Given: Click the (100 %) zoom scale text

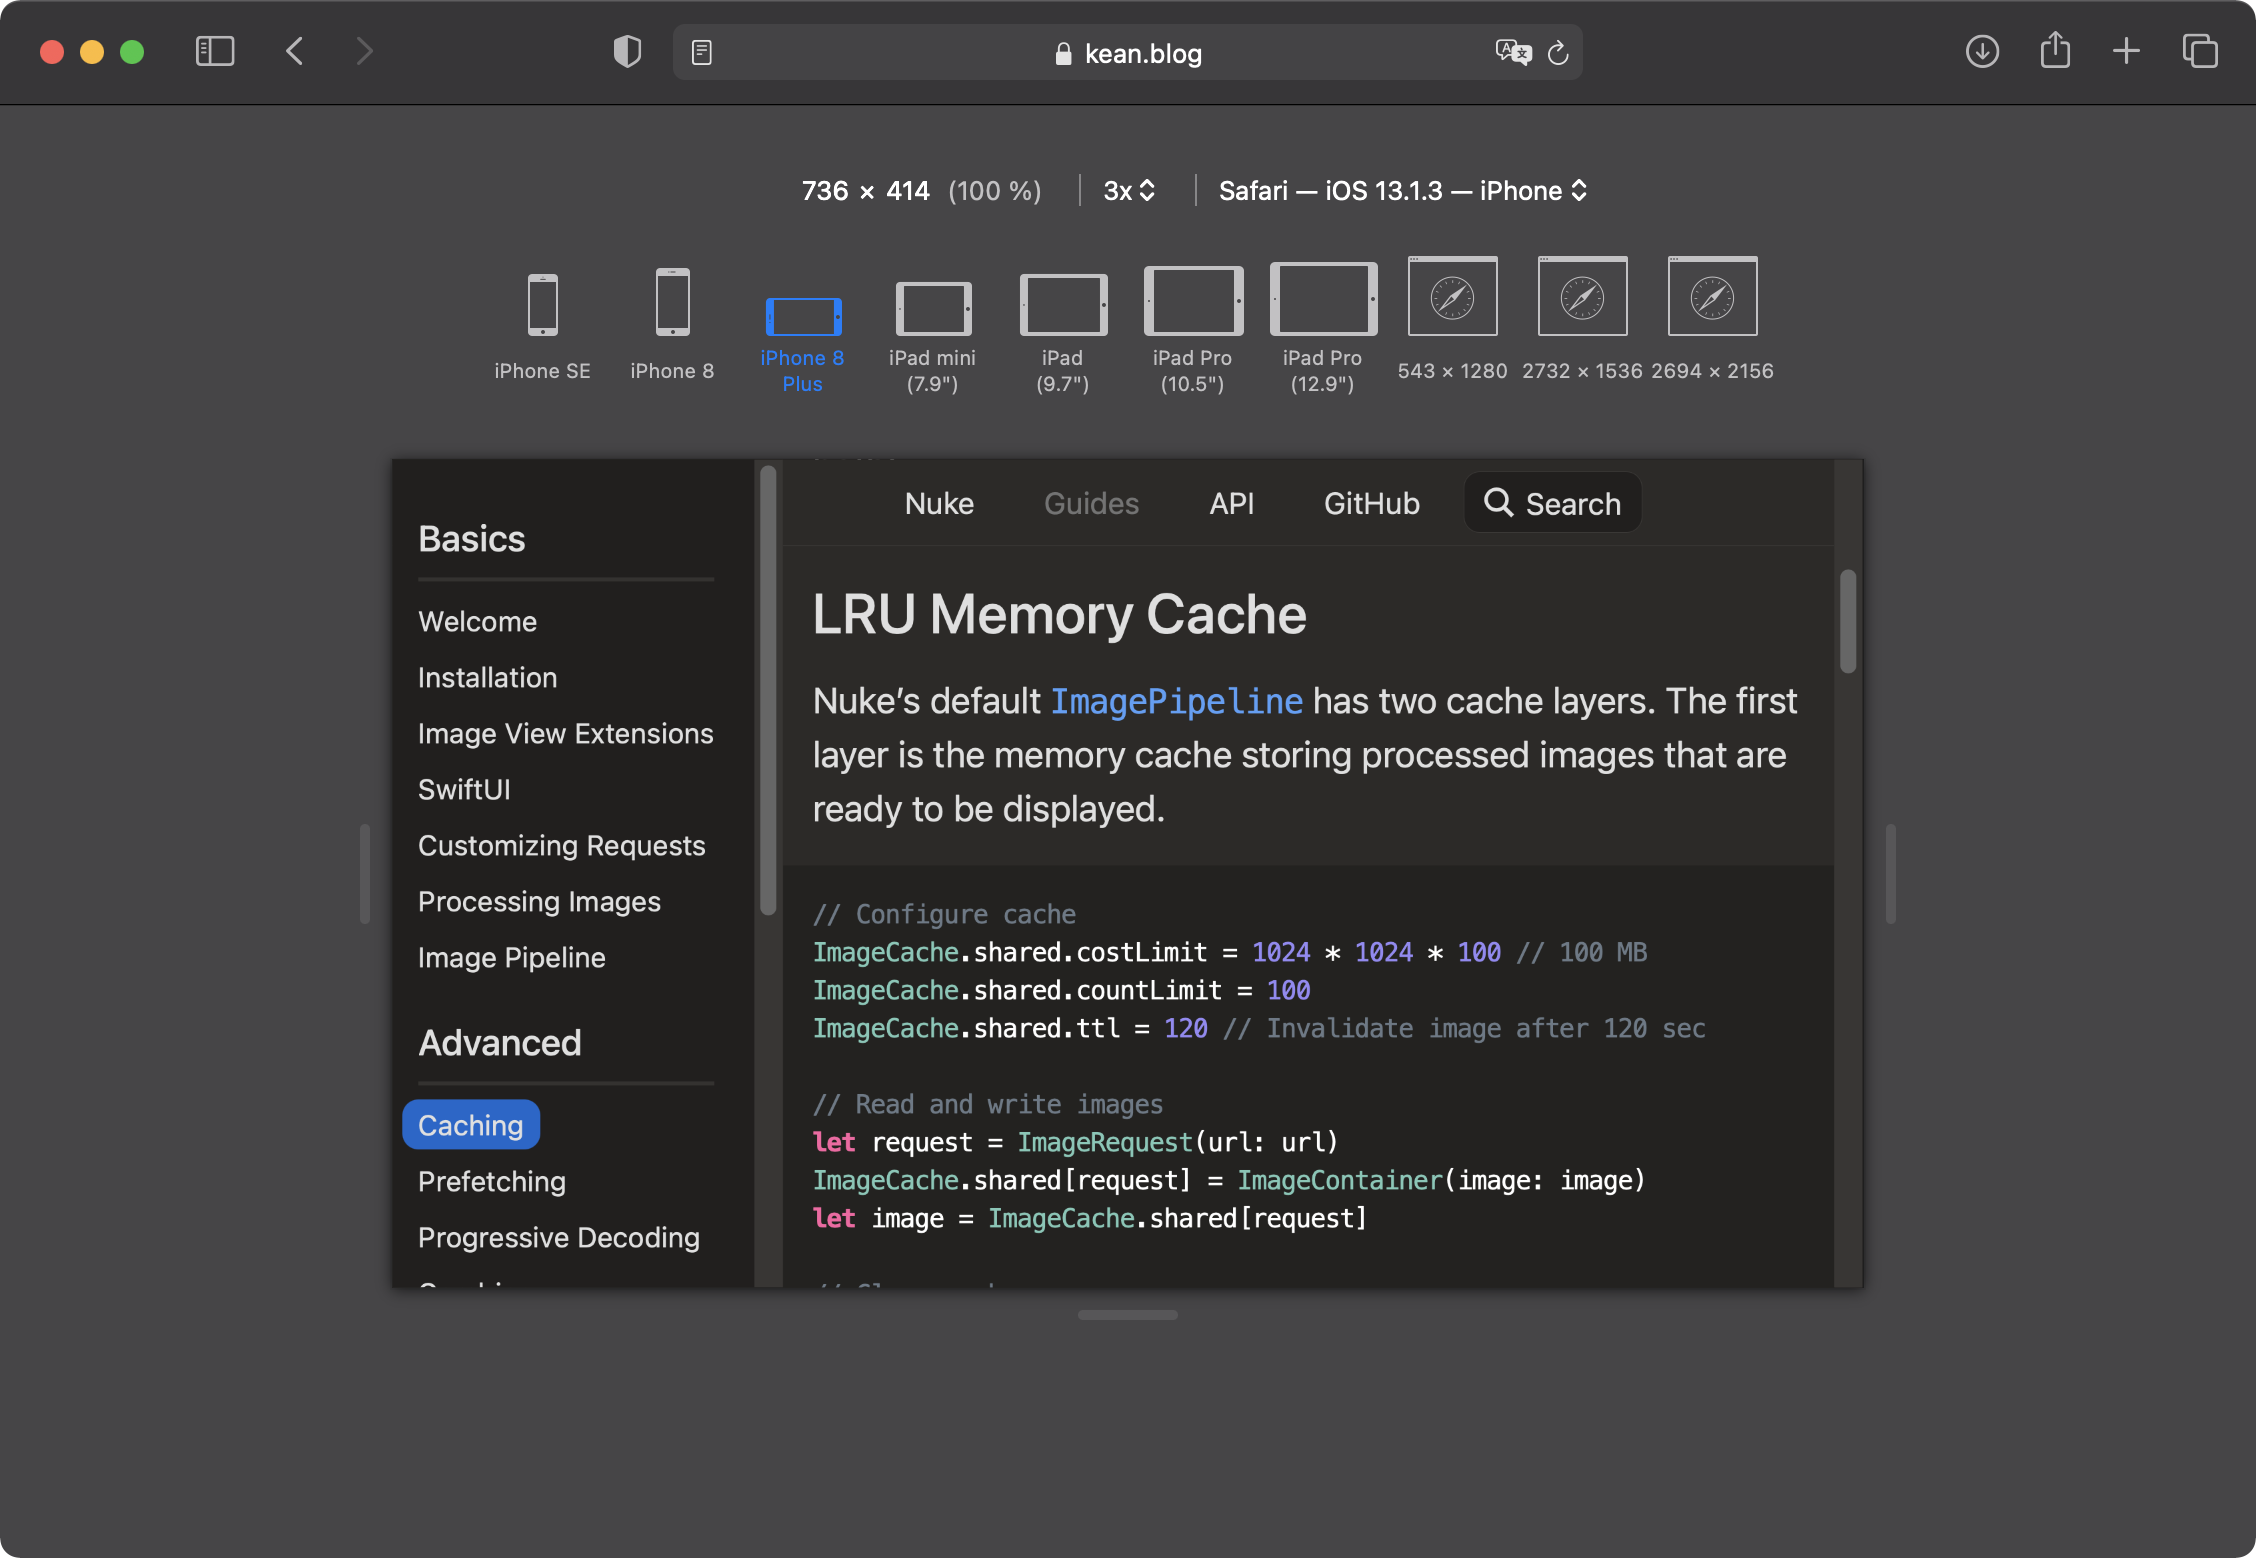Looking at the screenshot, I should coord(994,190).
